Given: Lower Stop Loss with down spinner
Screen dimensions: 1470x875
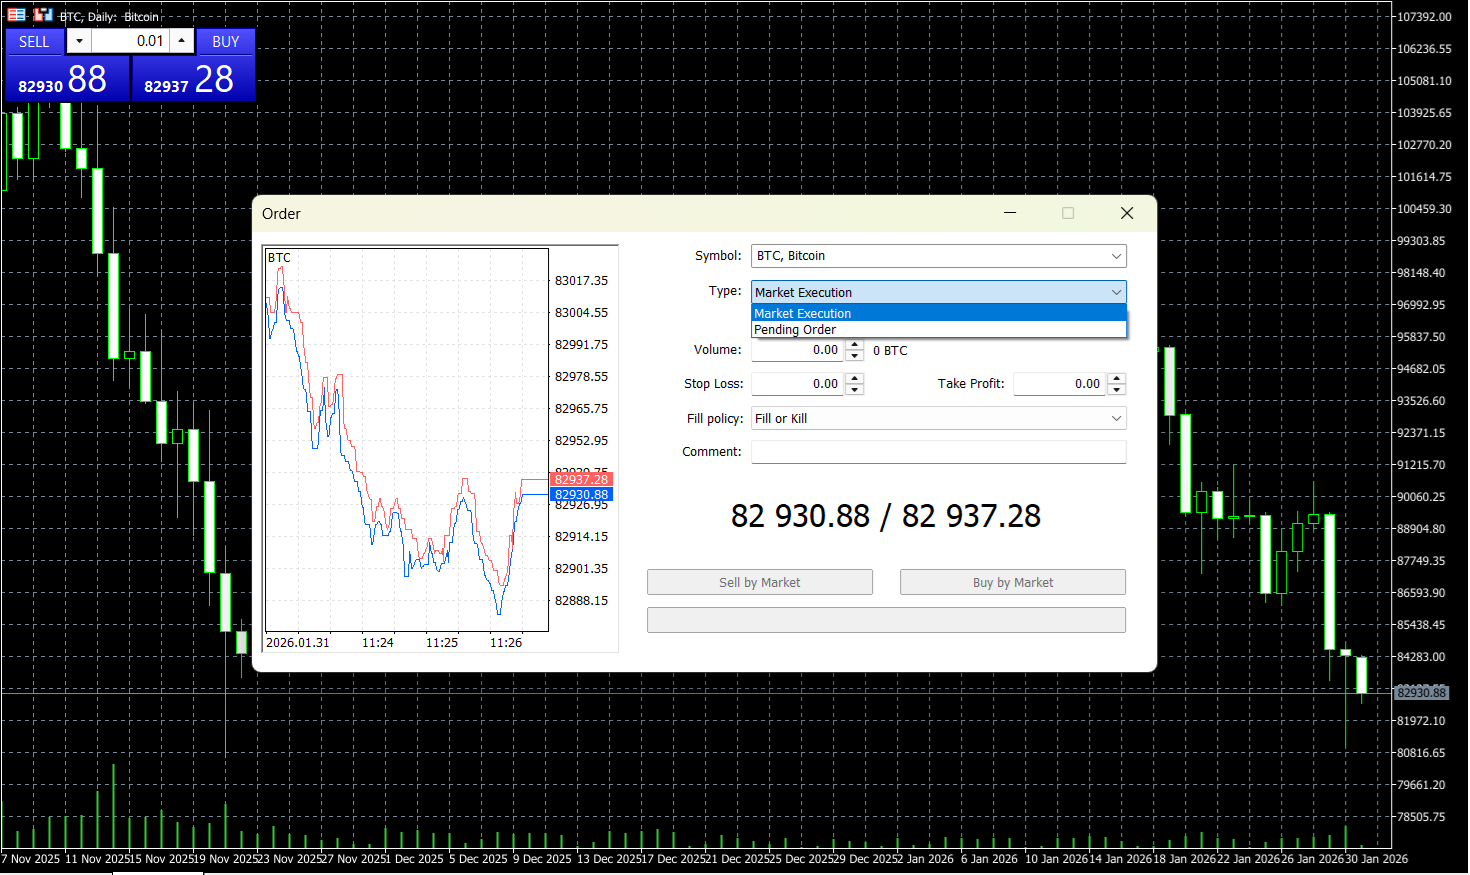Looking at the screenshot, I should (x=854, y=390).
